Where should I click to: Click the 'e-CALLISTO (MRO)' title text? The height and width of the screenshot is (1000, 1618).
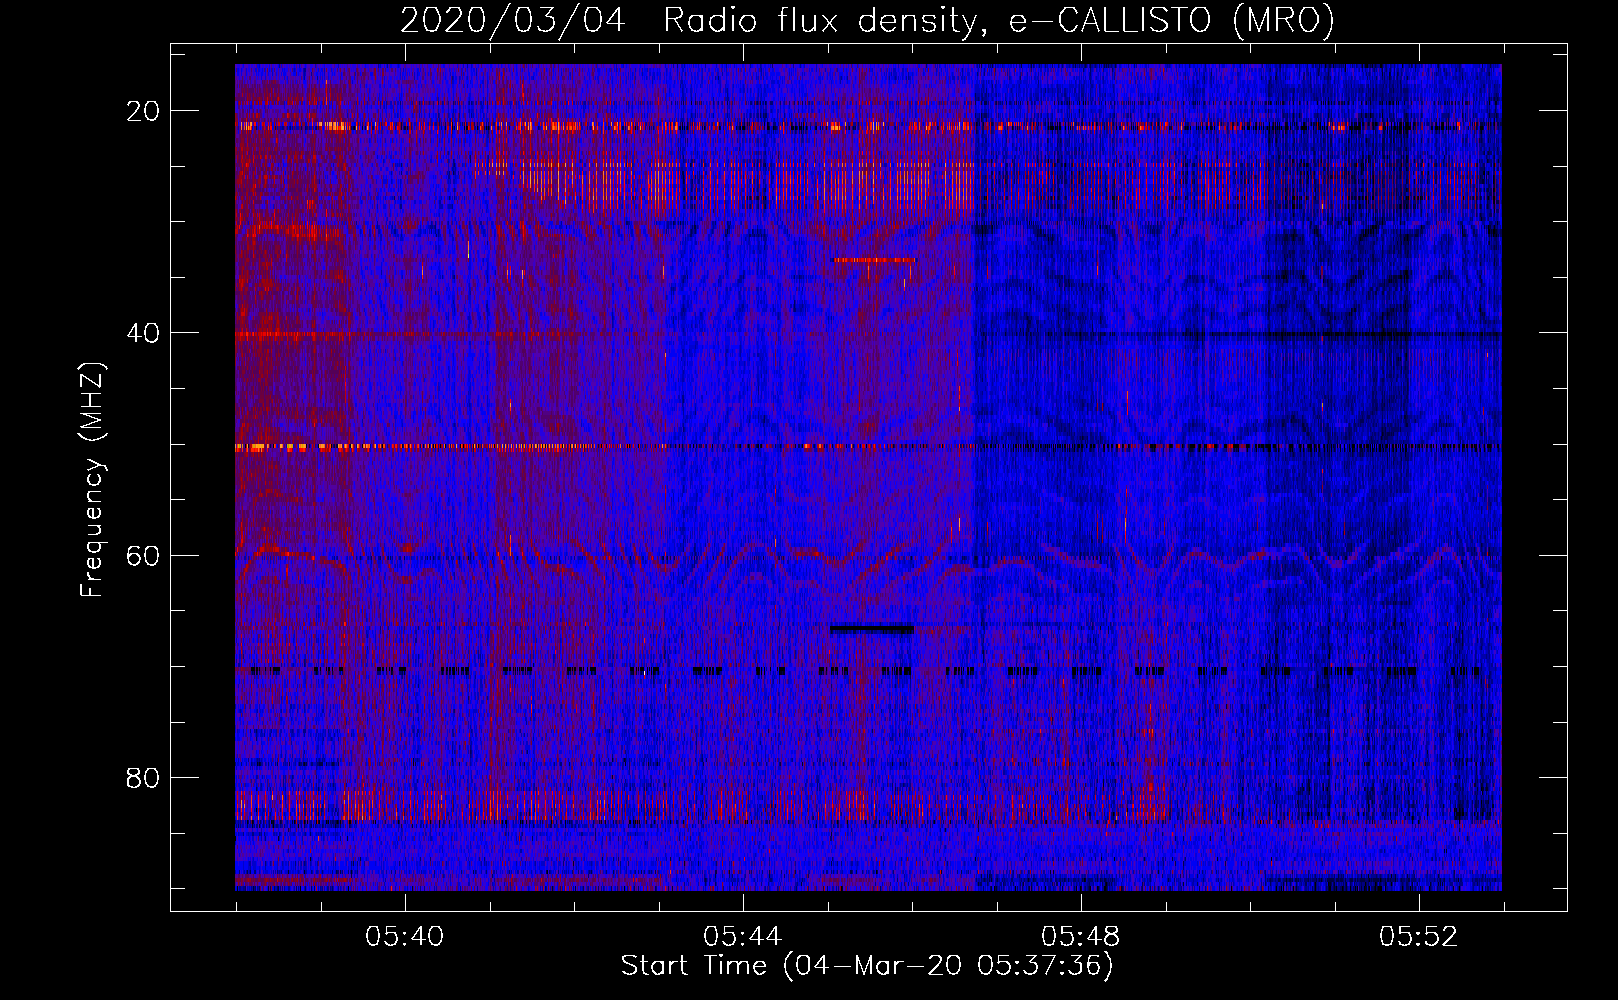point(1171,20)
